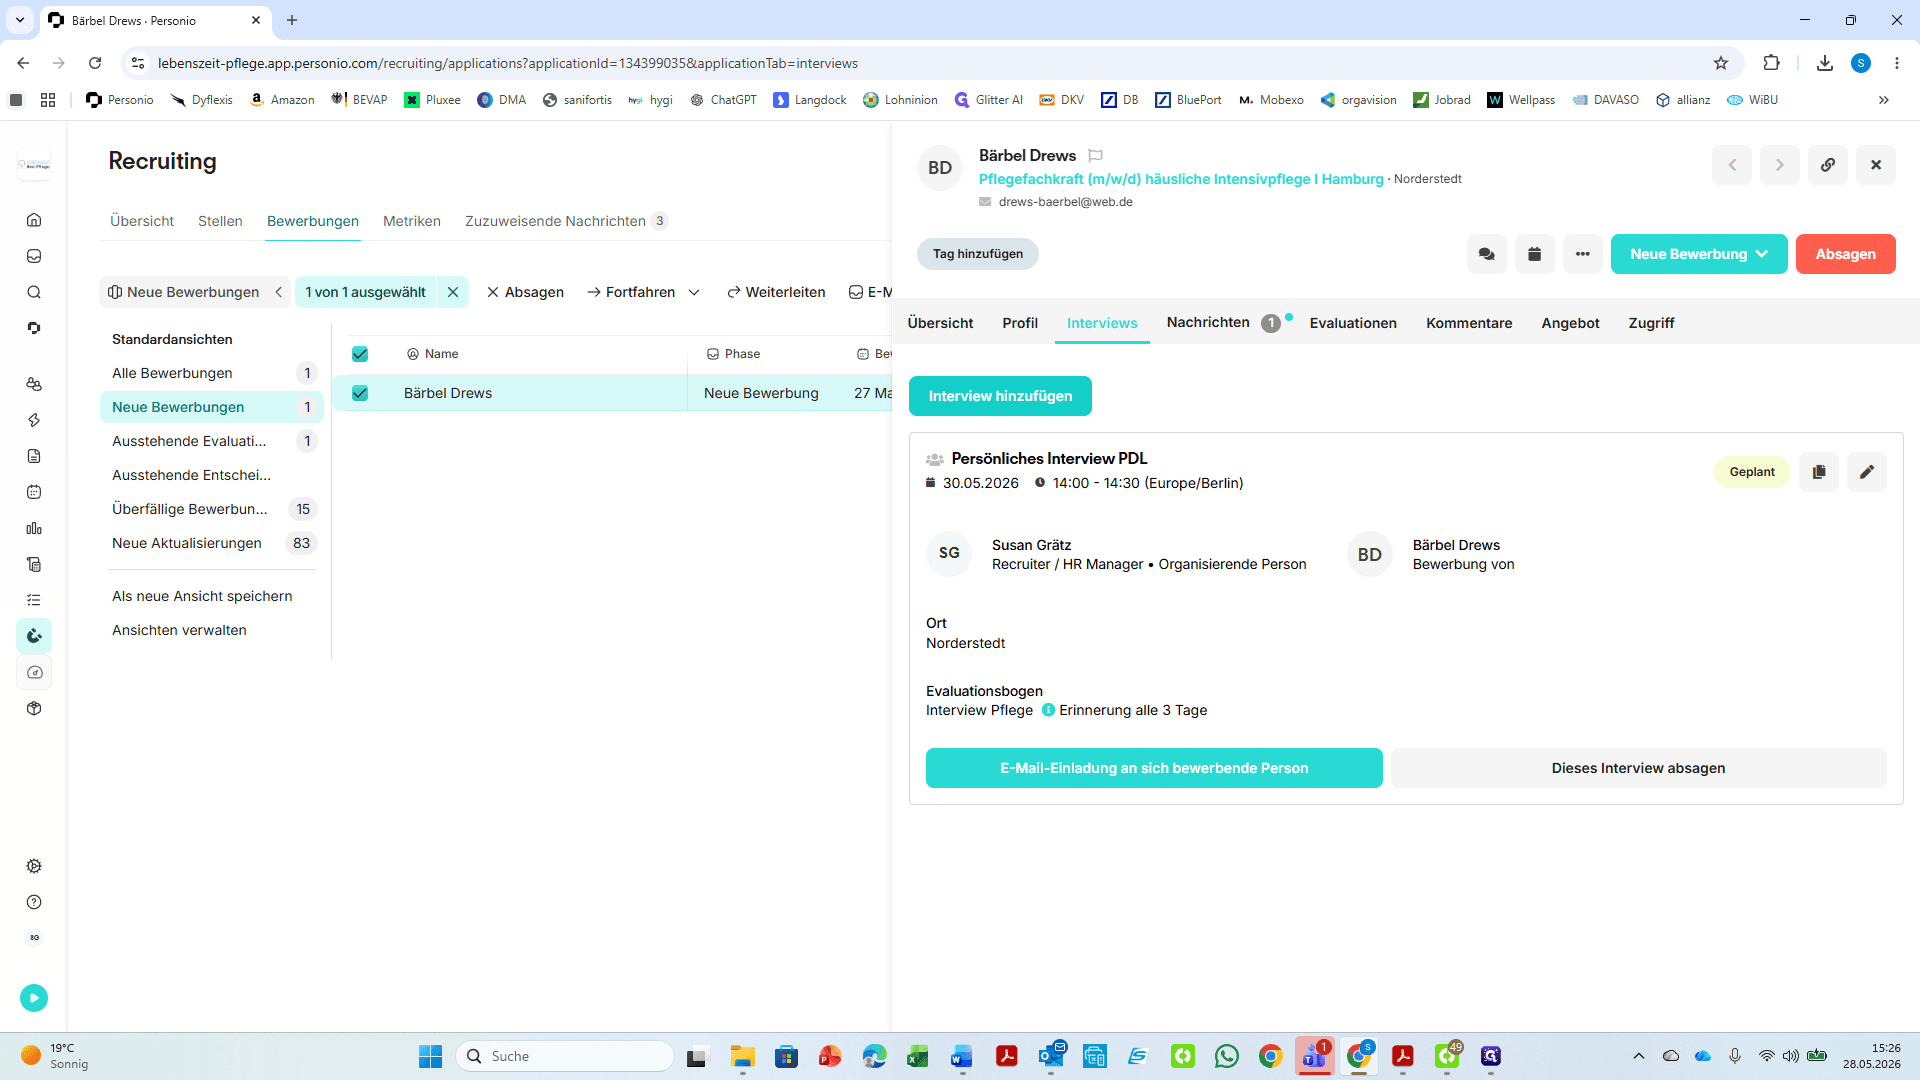This screenshot has height=1080, width=1920.
Task: Open the Evaluationen tab
Action: [x=1353, y=323]
